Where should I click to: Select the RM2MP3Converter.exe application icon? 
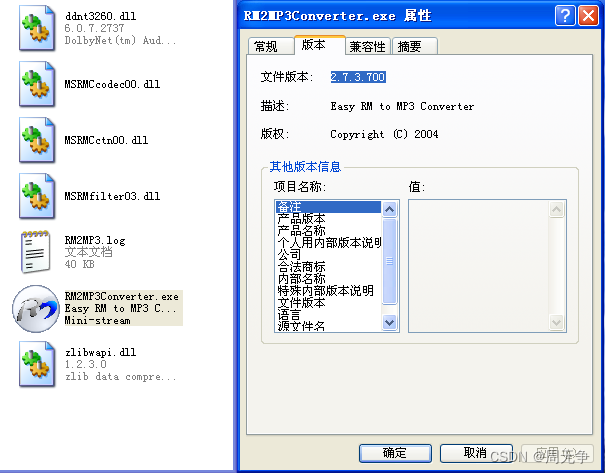(x=36, y=309)
